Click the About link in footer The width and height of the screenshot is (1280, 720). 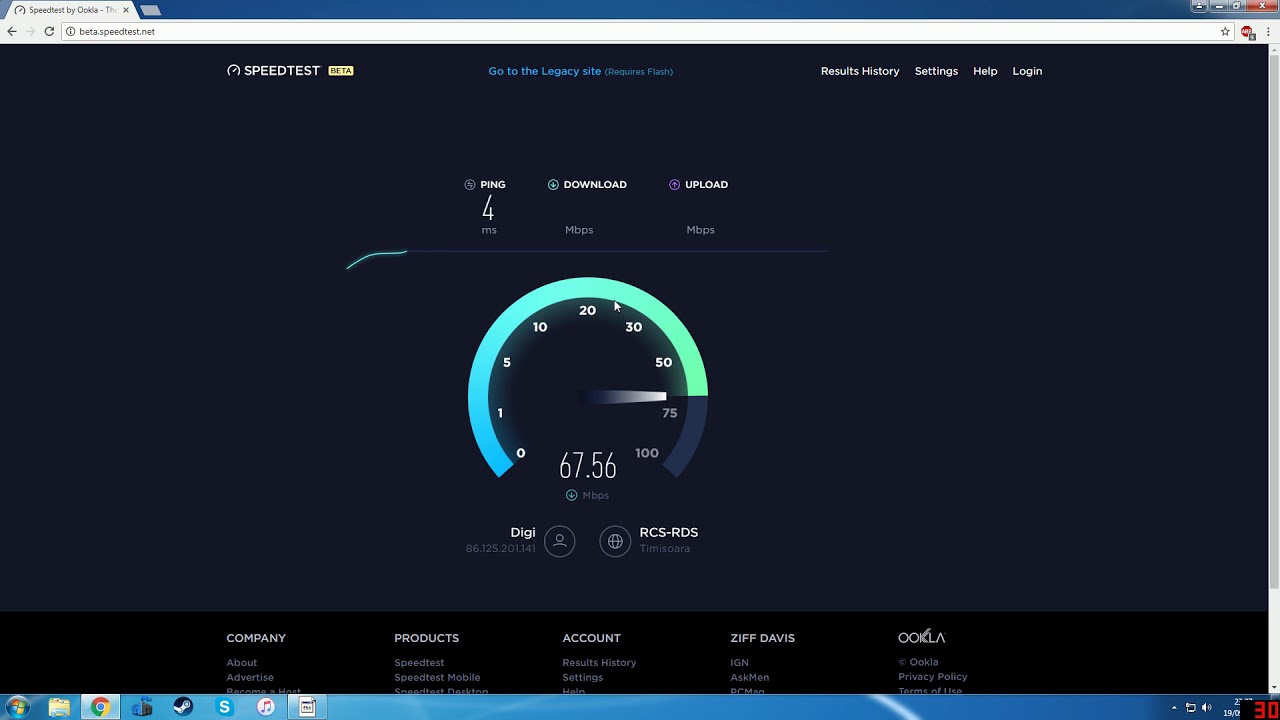241,662
